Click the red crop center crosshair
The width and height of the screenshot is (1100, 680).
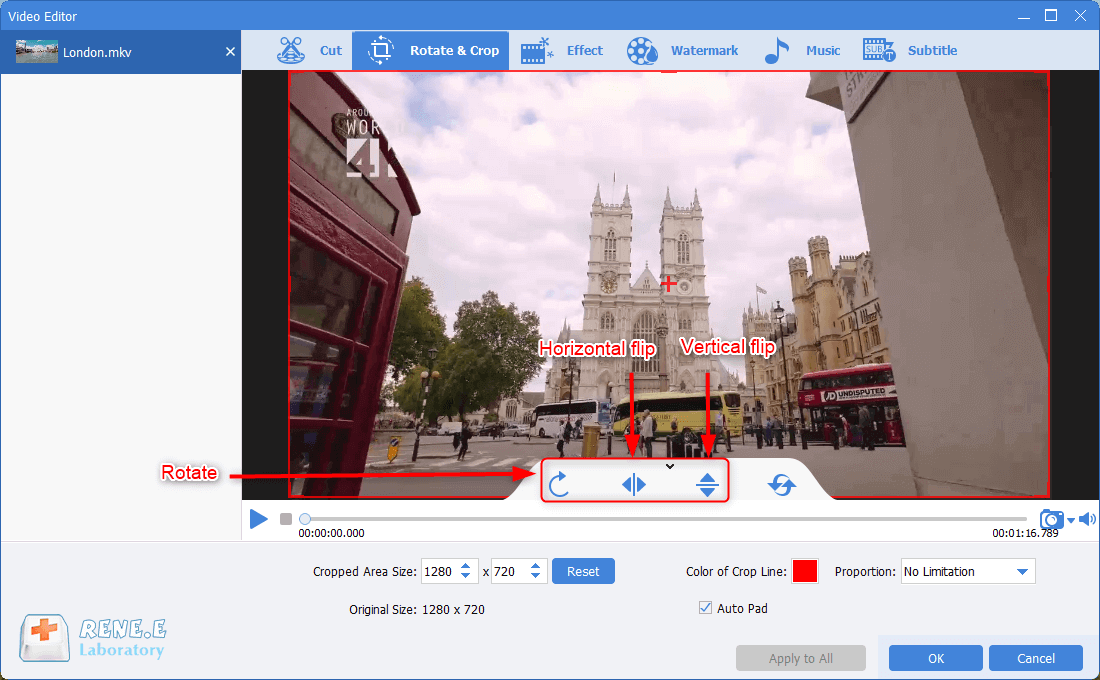pyautogui.click(x=669, y=284)
